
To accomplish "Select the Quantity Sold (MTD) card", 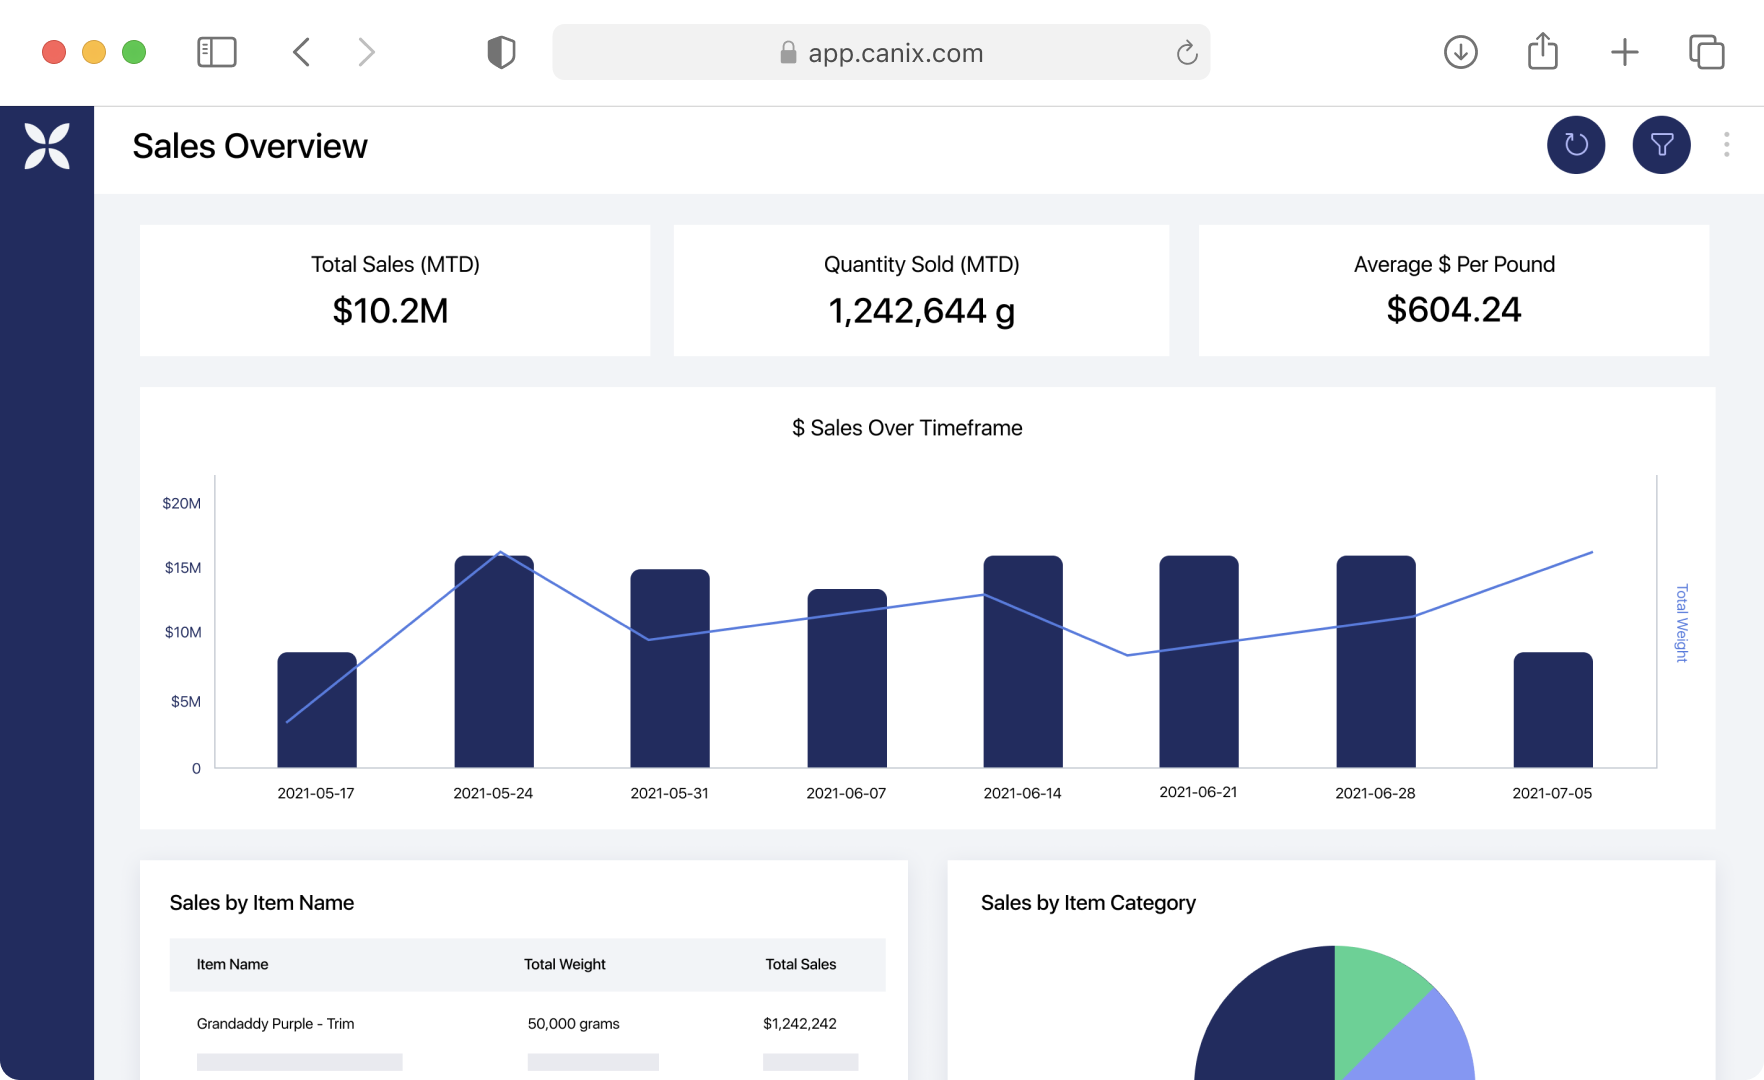I will pos(921,290).
